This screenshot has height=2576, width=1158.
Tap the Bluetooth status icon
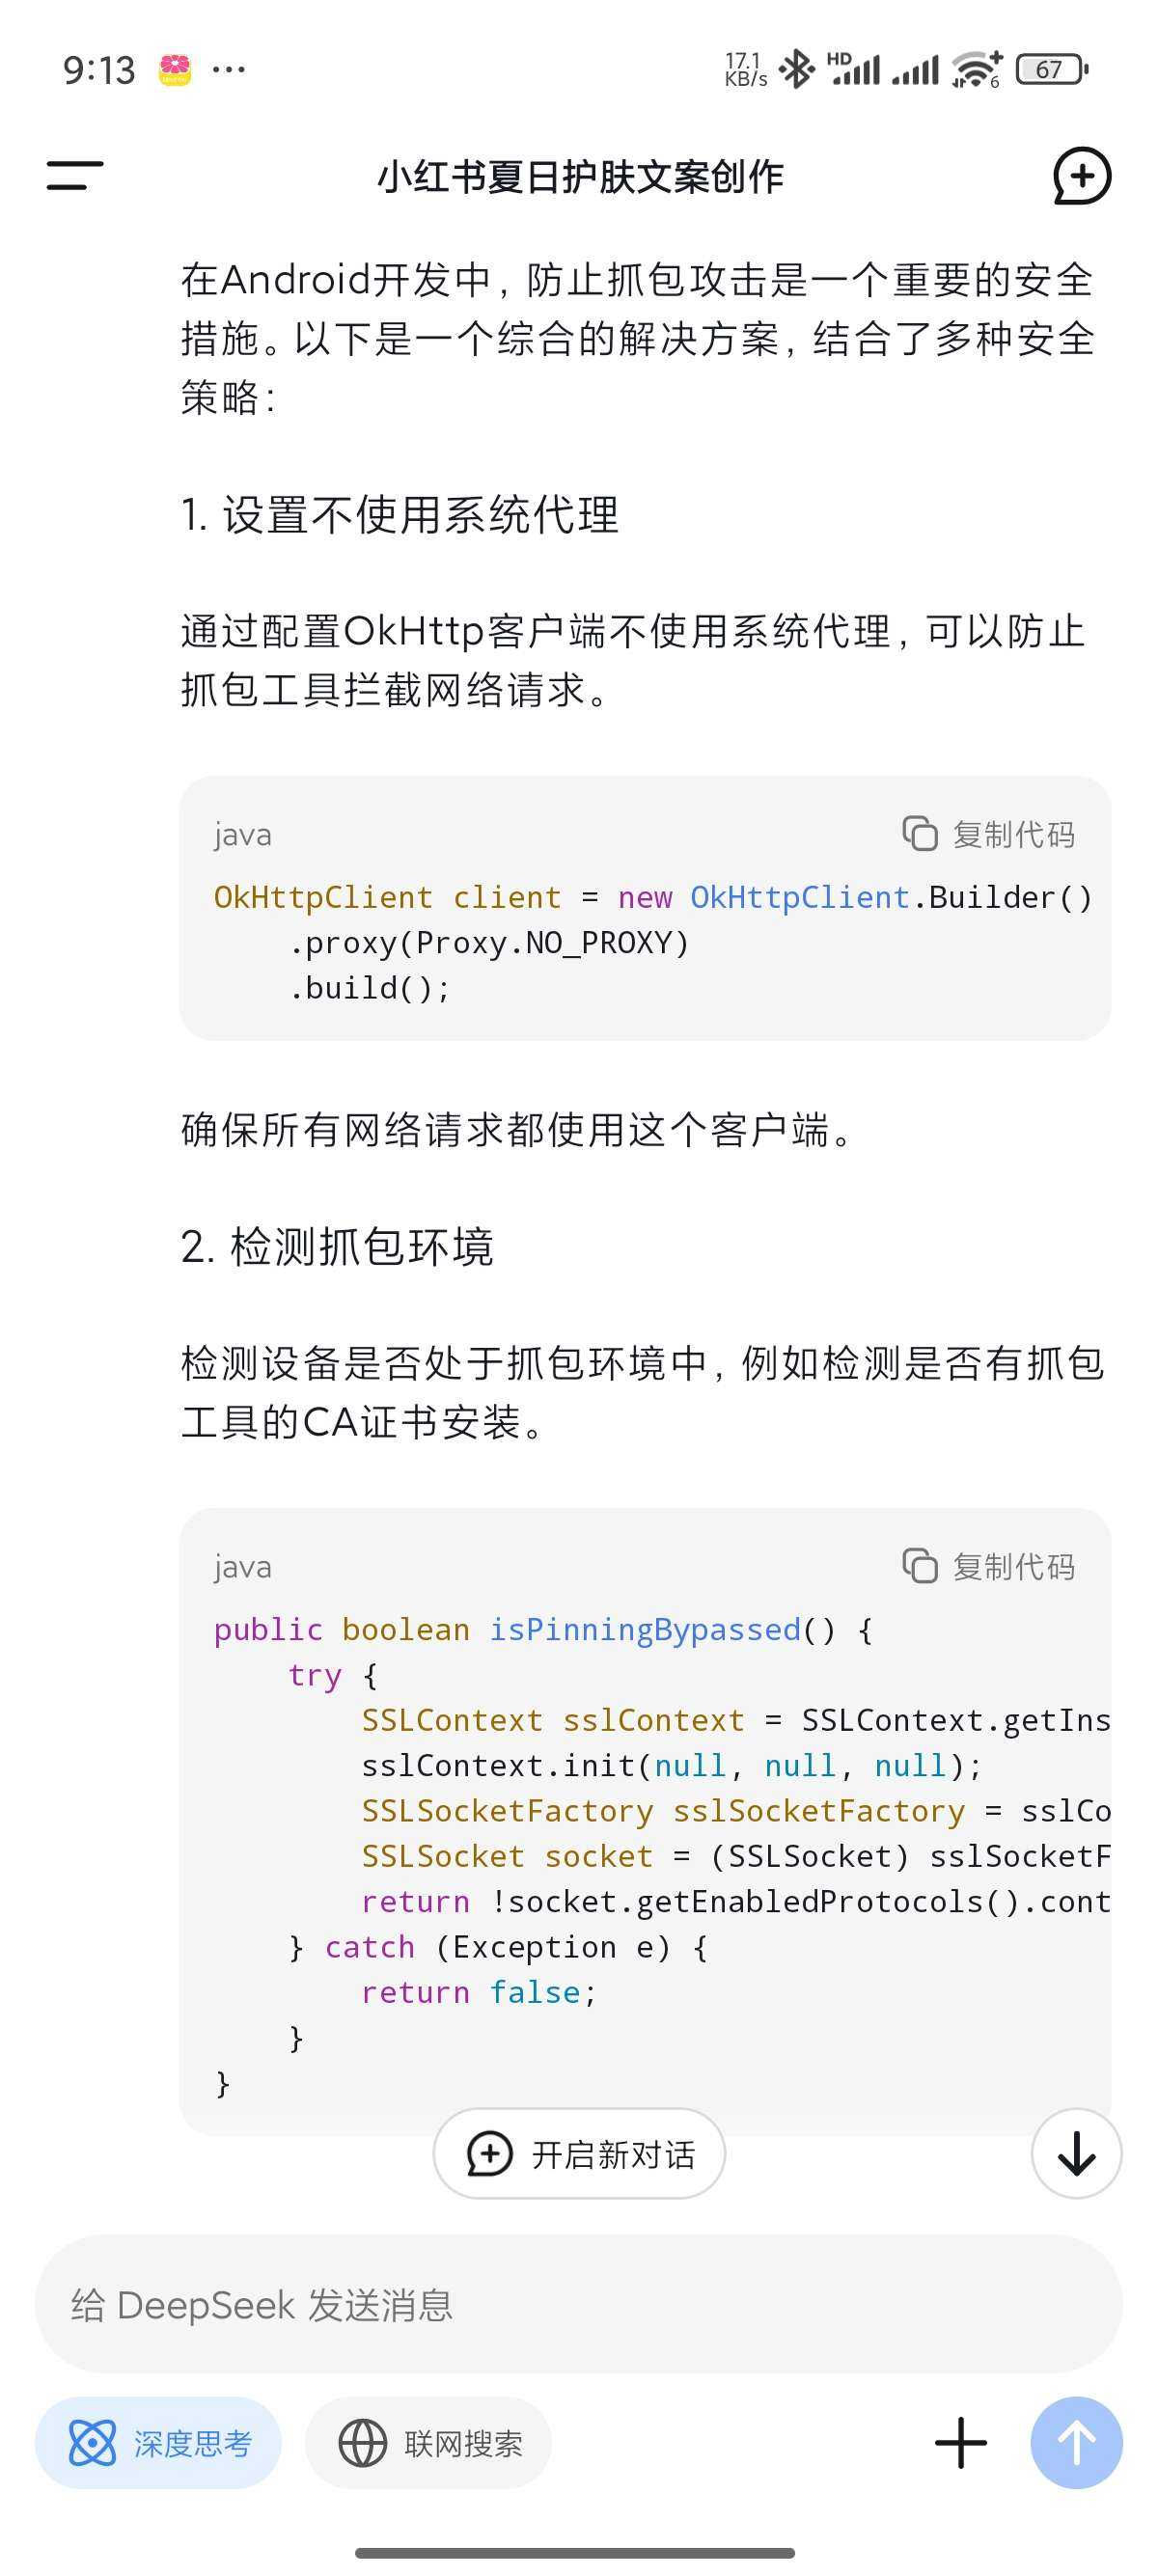tap(797, 69)
